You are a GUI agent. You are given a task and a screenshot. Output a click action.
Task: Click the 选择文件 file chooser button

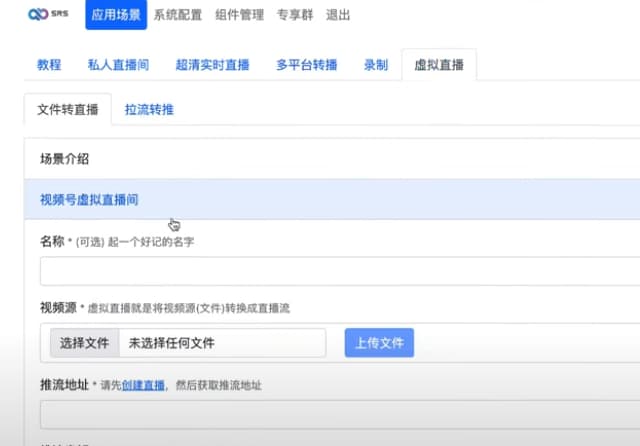click(84, 343)
